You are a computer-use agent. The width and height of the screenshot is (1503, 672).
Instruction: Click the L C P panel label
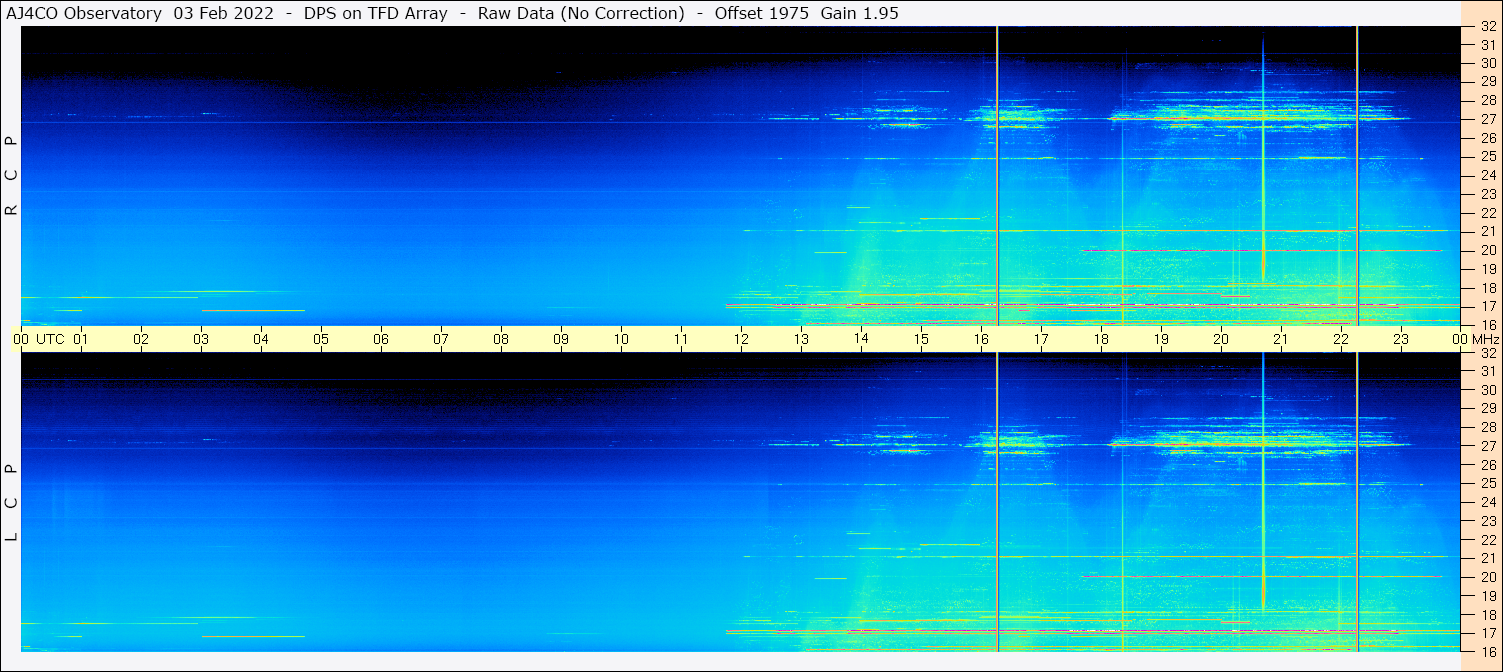pyautogui.click(x=12, y=502)
